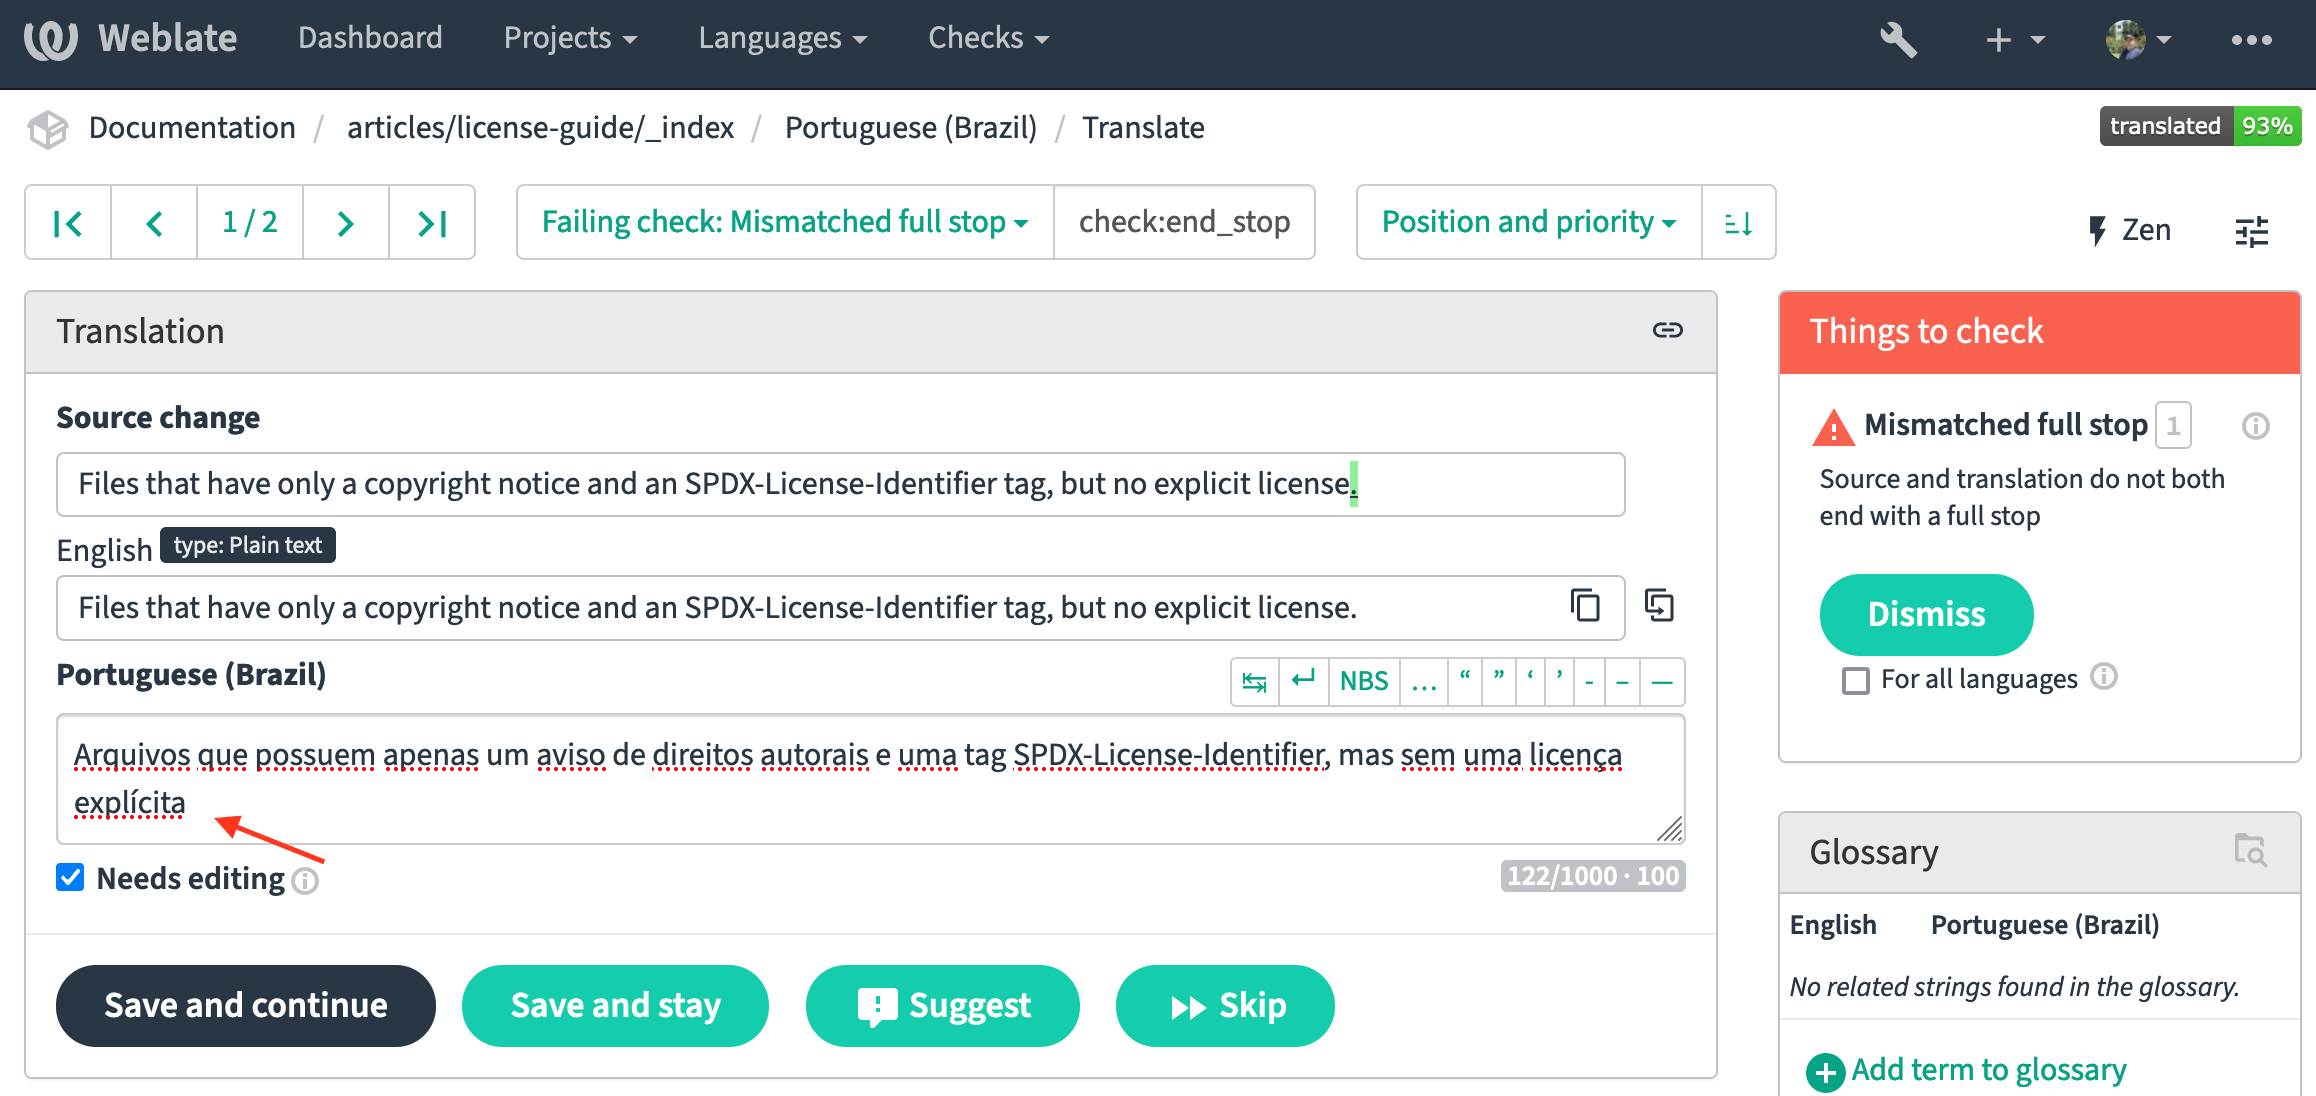Open display settings sliders icon
This screenshot has height=1096, width=2316.
coord(2251,232)
